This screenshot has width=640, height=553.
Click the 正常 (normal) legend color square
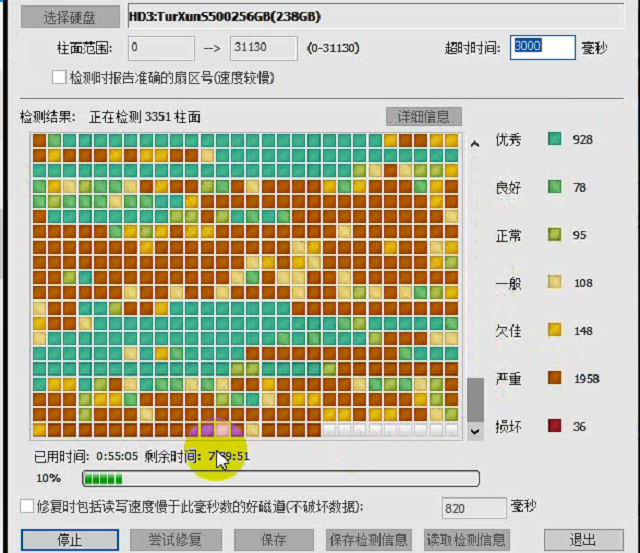(x=555, y=235)
